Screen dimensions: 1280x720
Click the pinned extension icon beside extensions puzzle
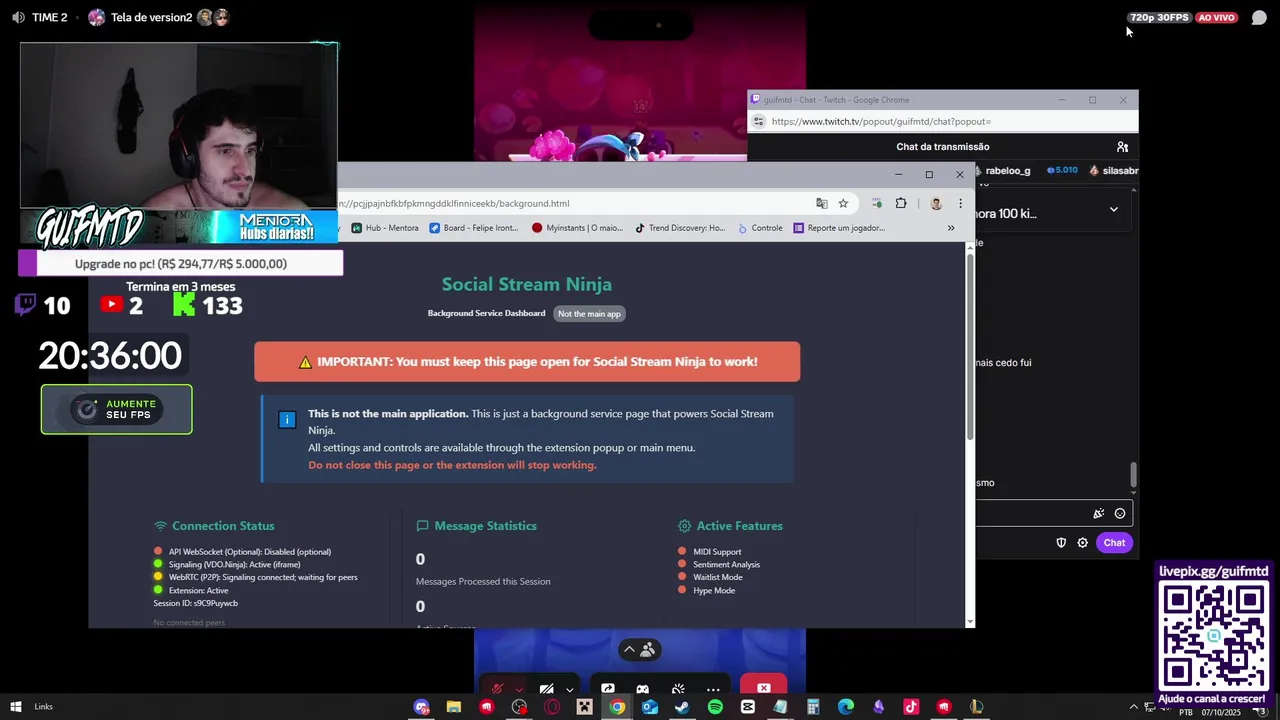click(877, 203)
